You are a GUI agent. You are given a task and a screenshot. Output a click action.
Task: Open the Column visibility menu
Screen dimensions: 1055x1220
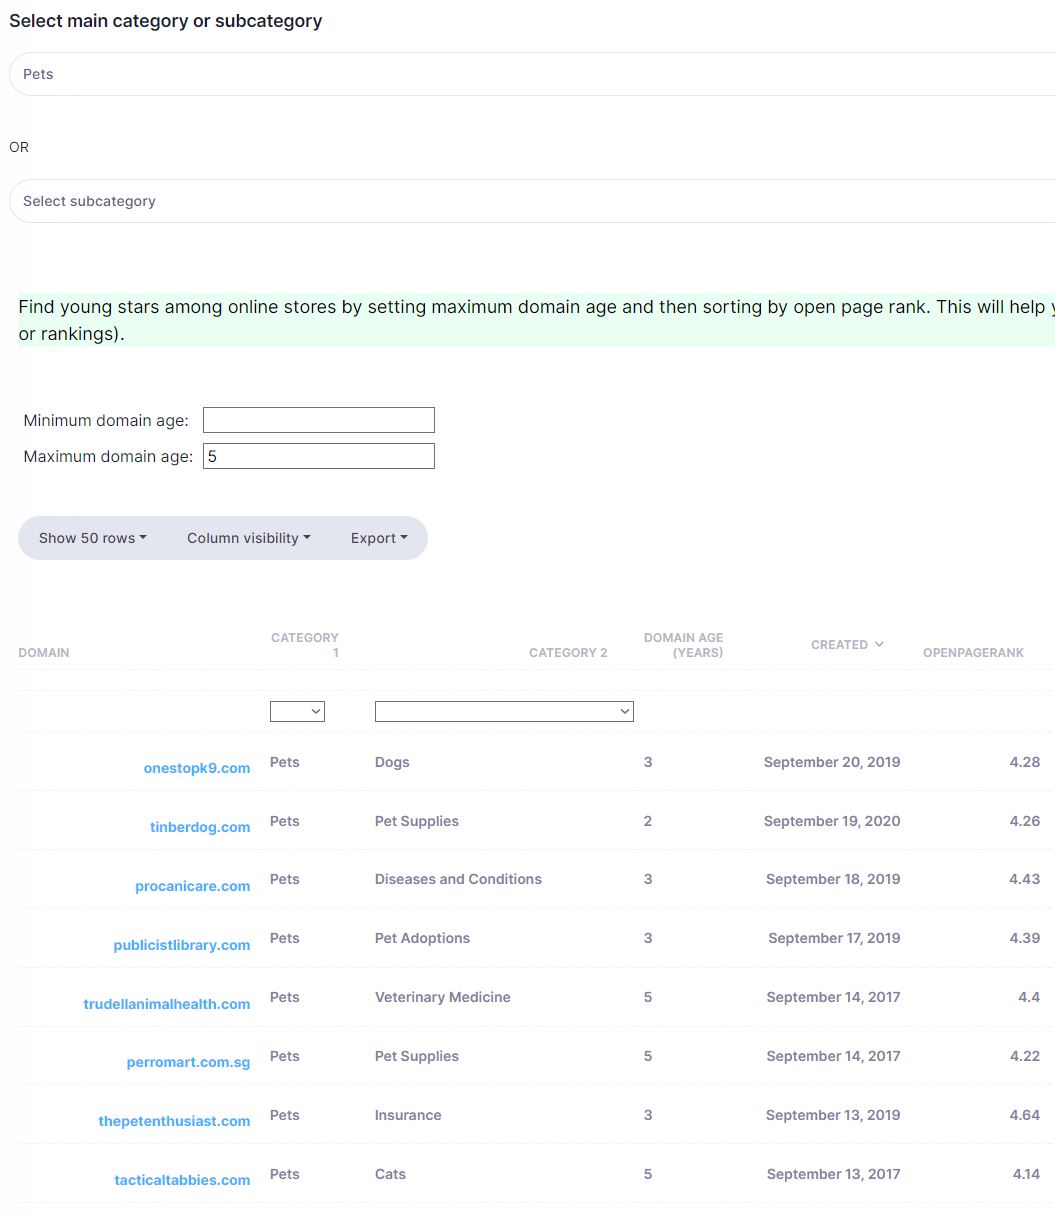coord(248,538)
